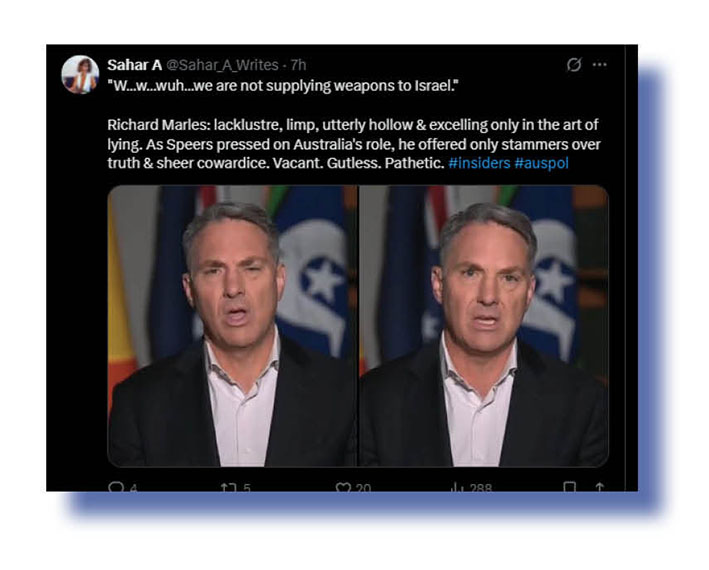
Task: Open the #insiders hashtag
Action: [479, 163]
